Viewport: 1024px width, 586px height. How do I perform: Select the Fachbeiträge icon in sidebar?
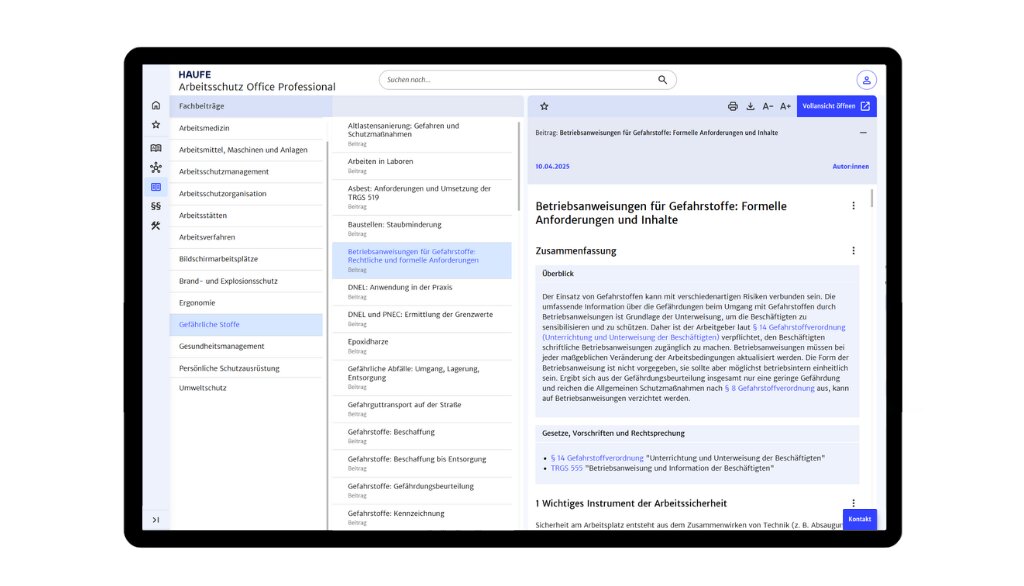pos(155,187)
